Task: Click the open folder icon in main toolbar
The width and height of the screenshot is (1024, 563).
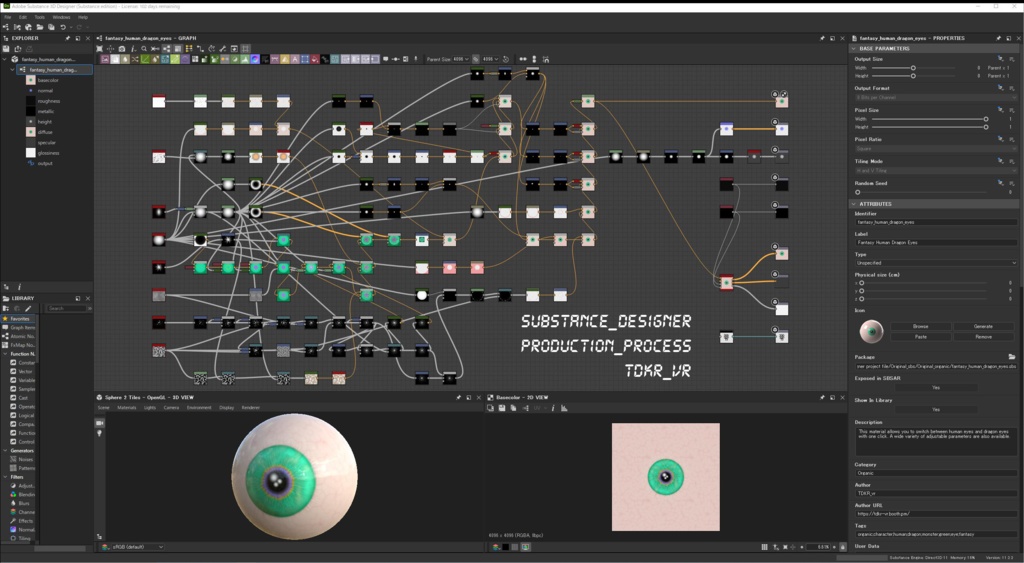Action: tap(40, 27)
